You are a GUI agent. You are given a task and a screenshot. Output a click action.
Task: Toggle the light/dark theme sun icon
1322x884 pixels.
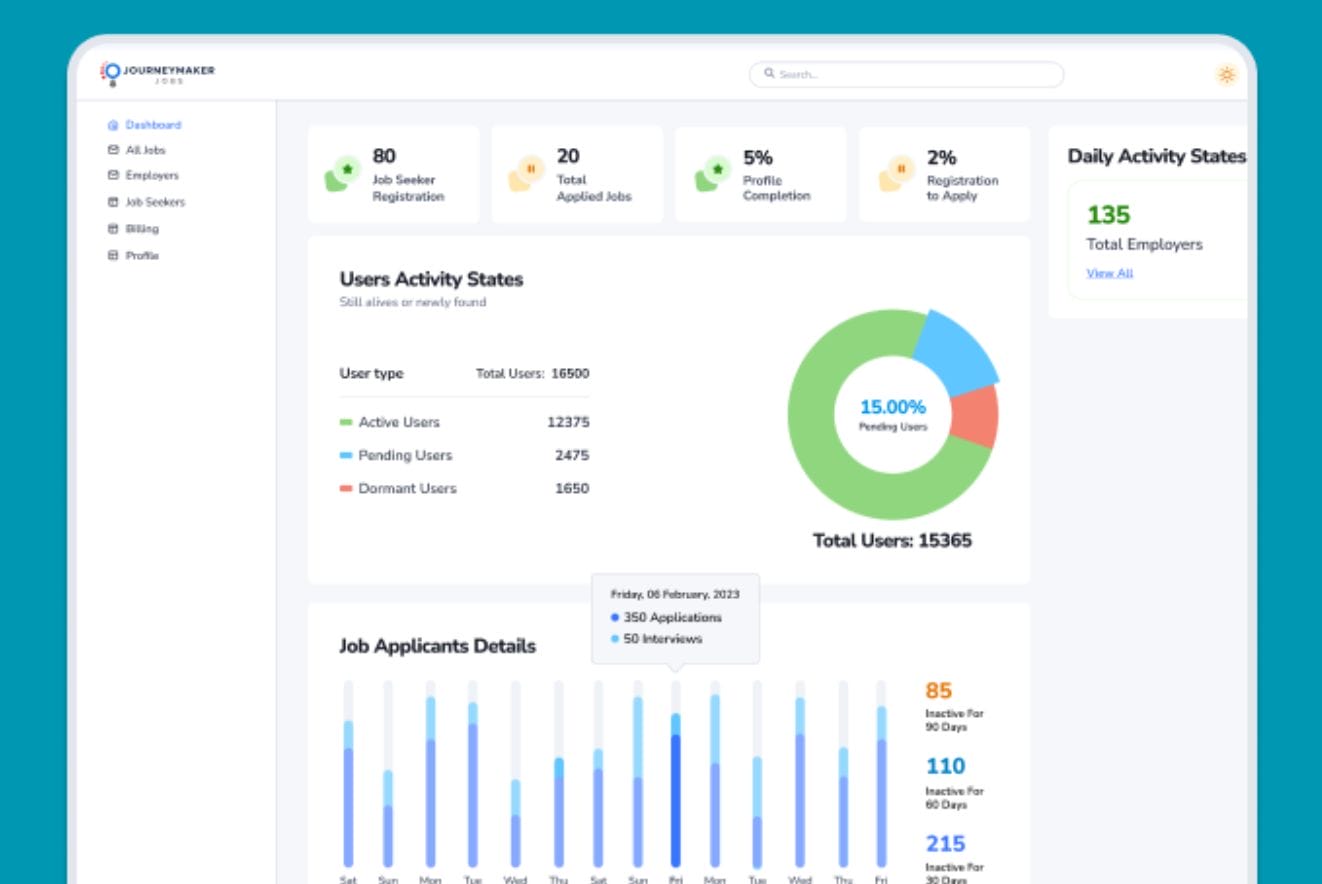pos(1227,73)
